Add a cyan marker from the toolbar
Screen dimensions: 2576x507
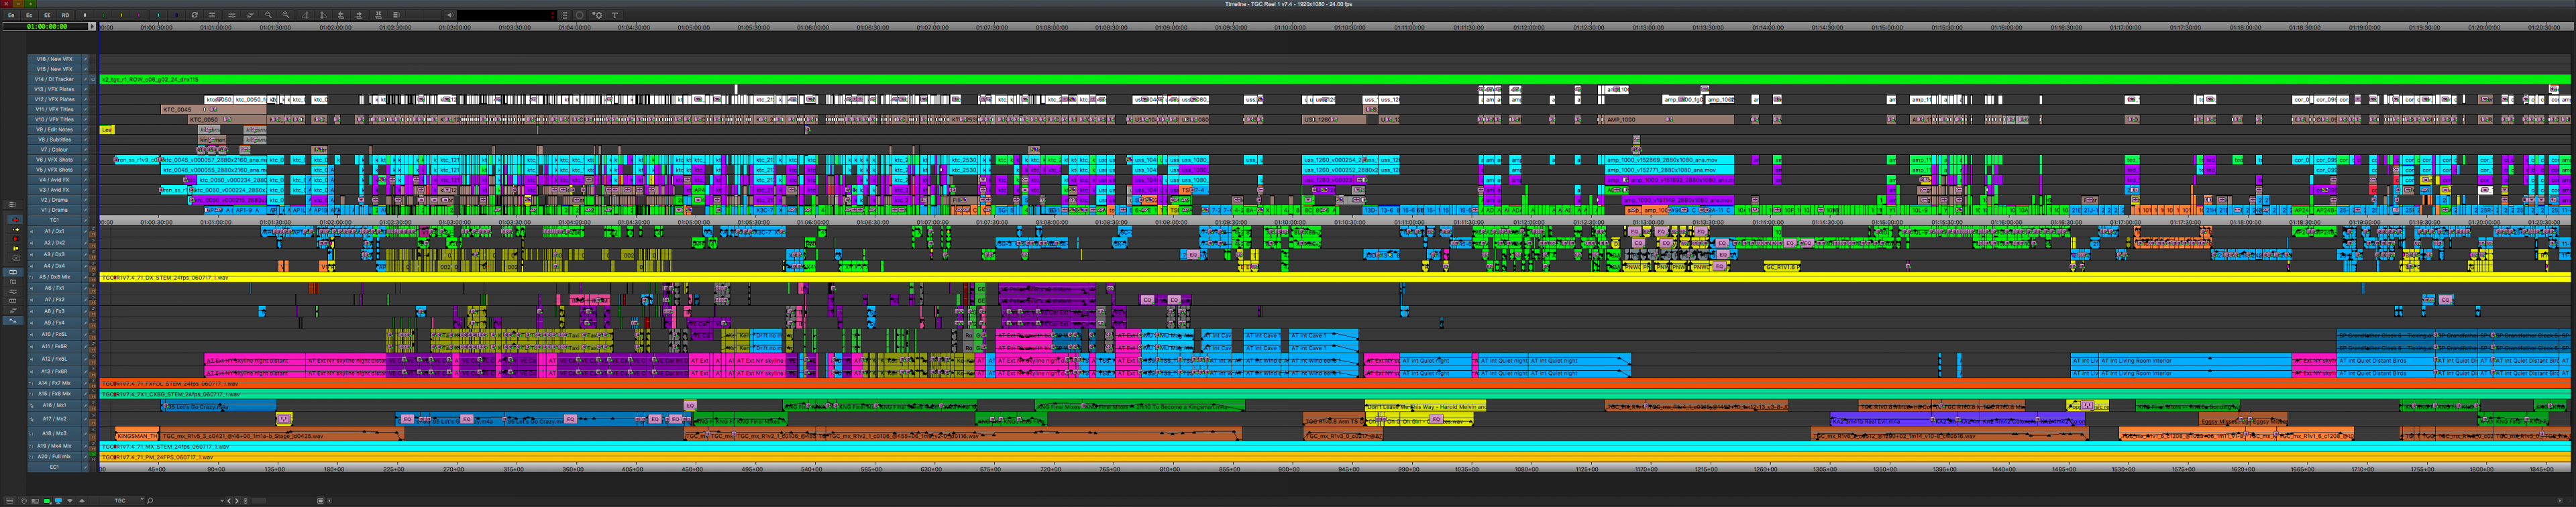pos(158,16)
